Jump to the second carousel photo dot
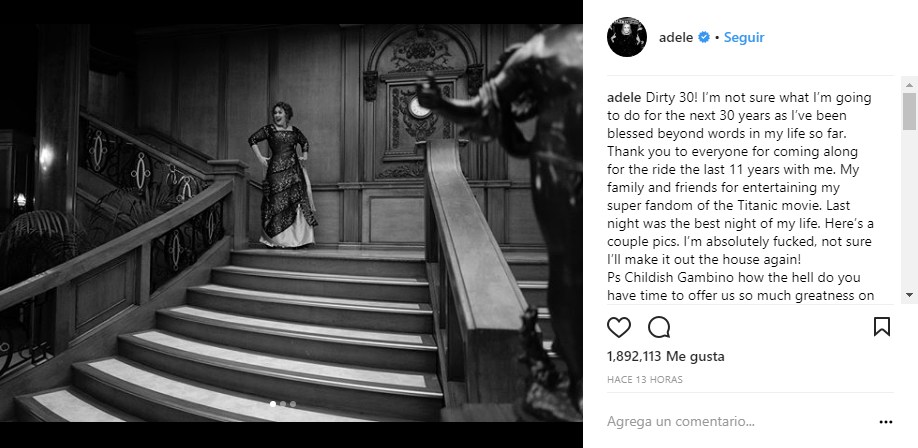 click(x=283, y=403)
